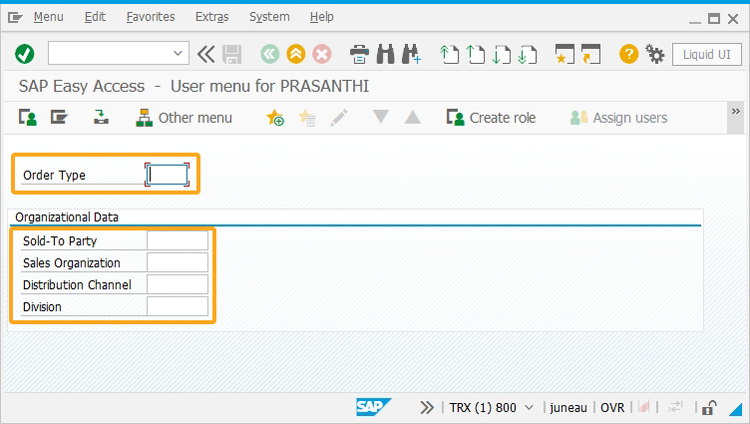Click the blue resize corner triangle icon
750x424 pixels.
tap(735, 409)
